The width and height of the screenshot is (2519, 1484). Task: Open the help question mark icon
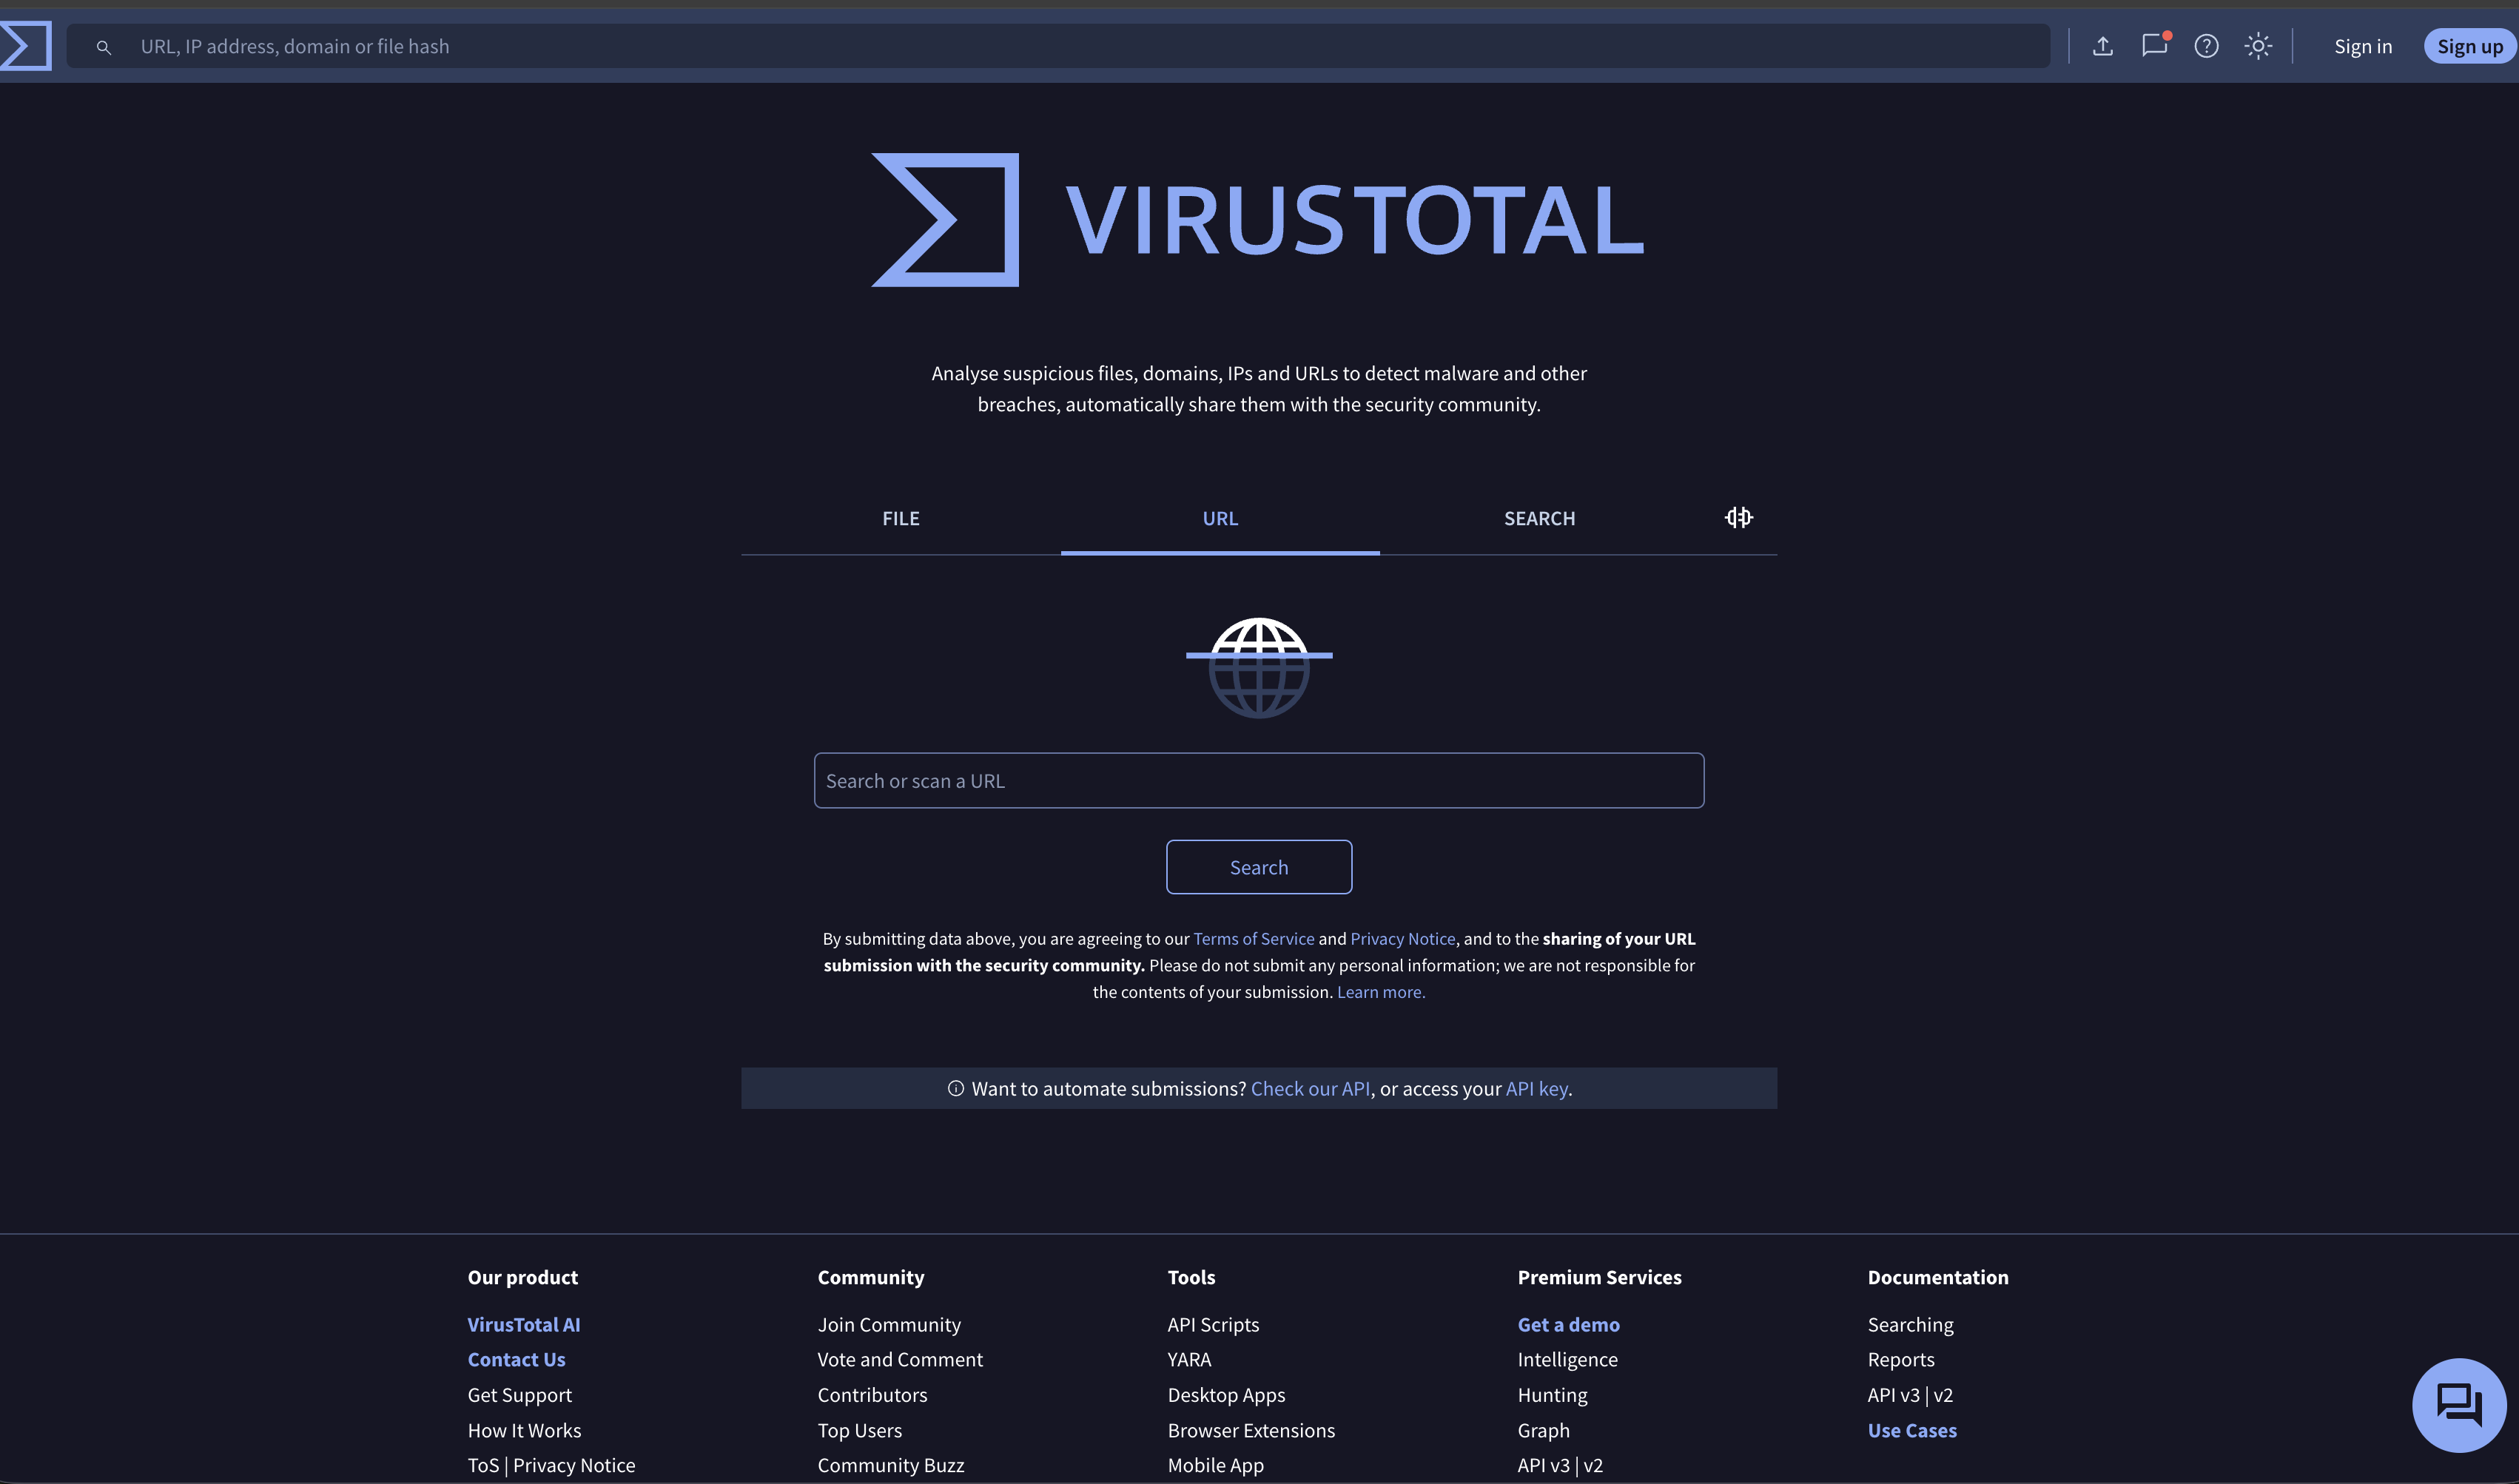2207,46
